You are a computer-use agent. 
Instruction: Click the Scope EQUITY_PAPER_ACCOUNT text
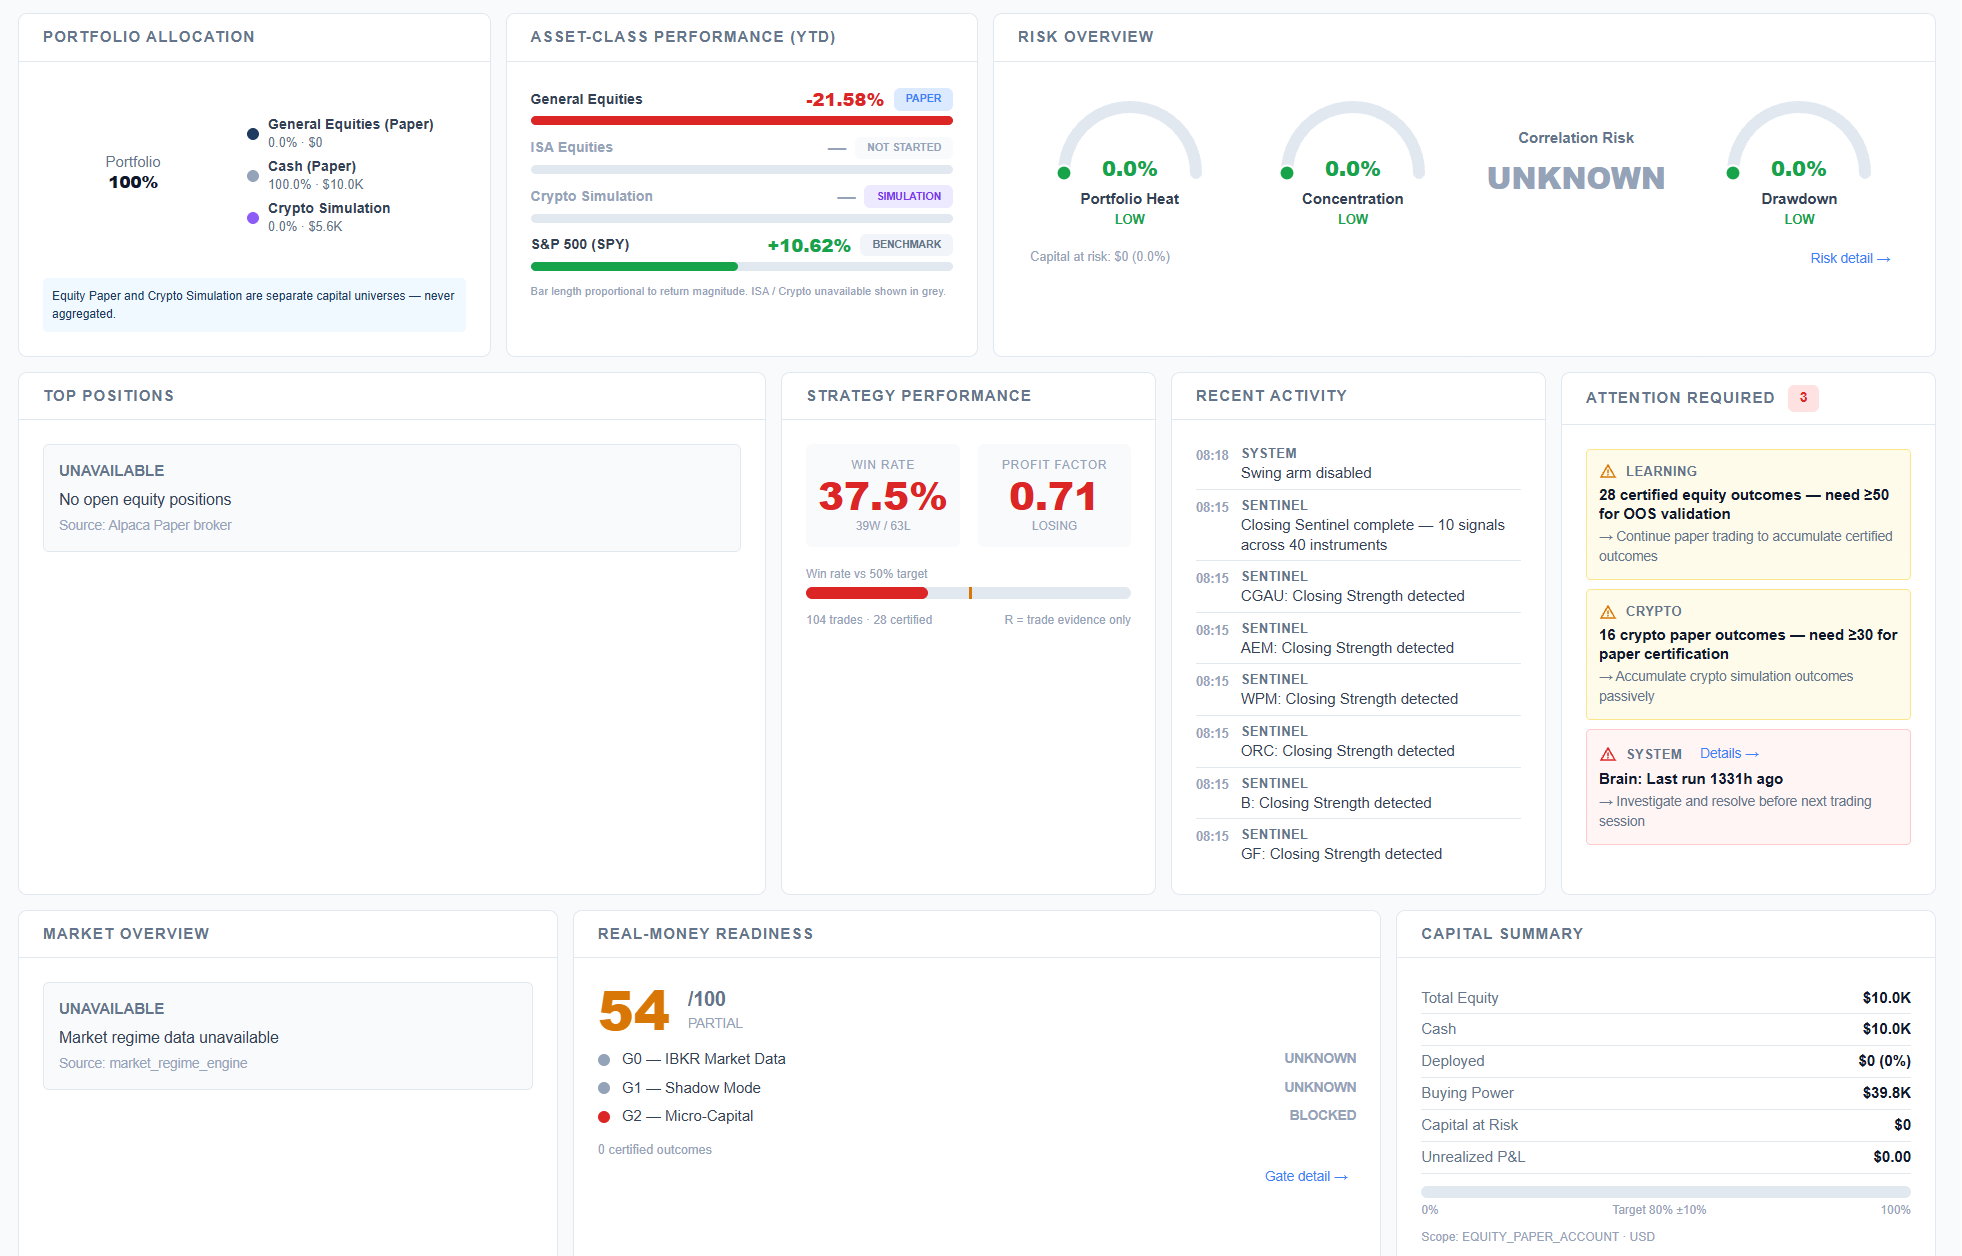point(1538,1237)
